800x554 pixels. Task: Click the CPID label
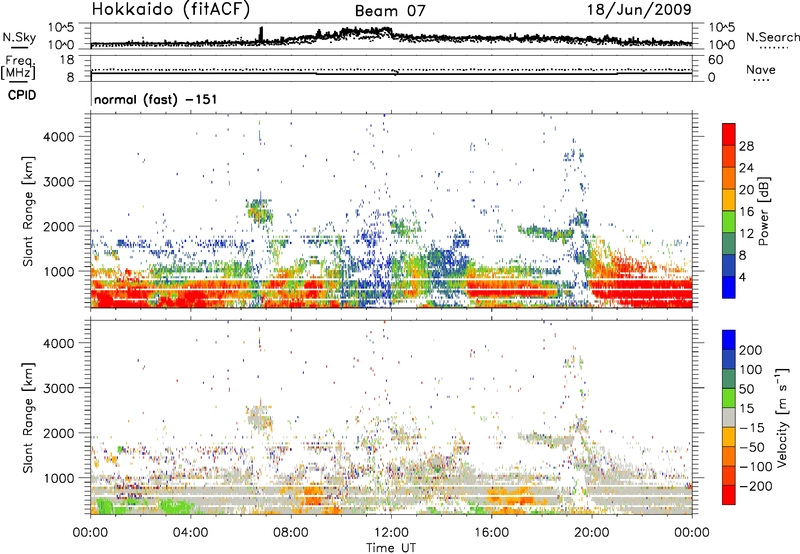[22, 95]
